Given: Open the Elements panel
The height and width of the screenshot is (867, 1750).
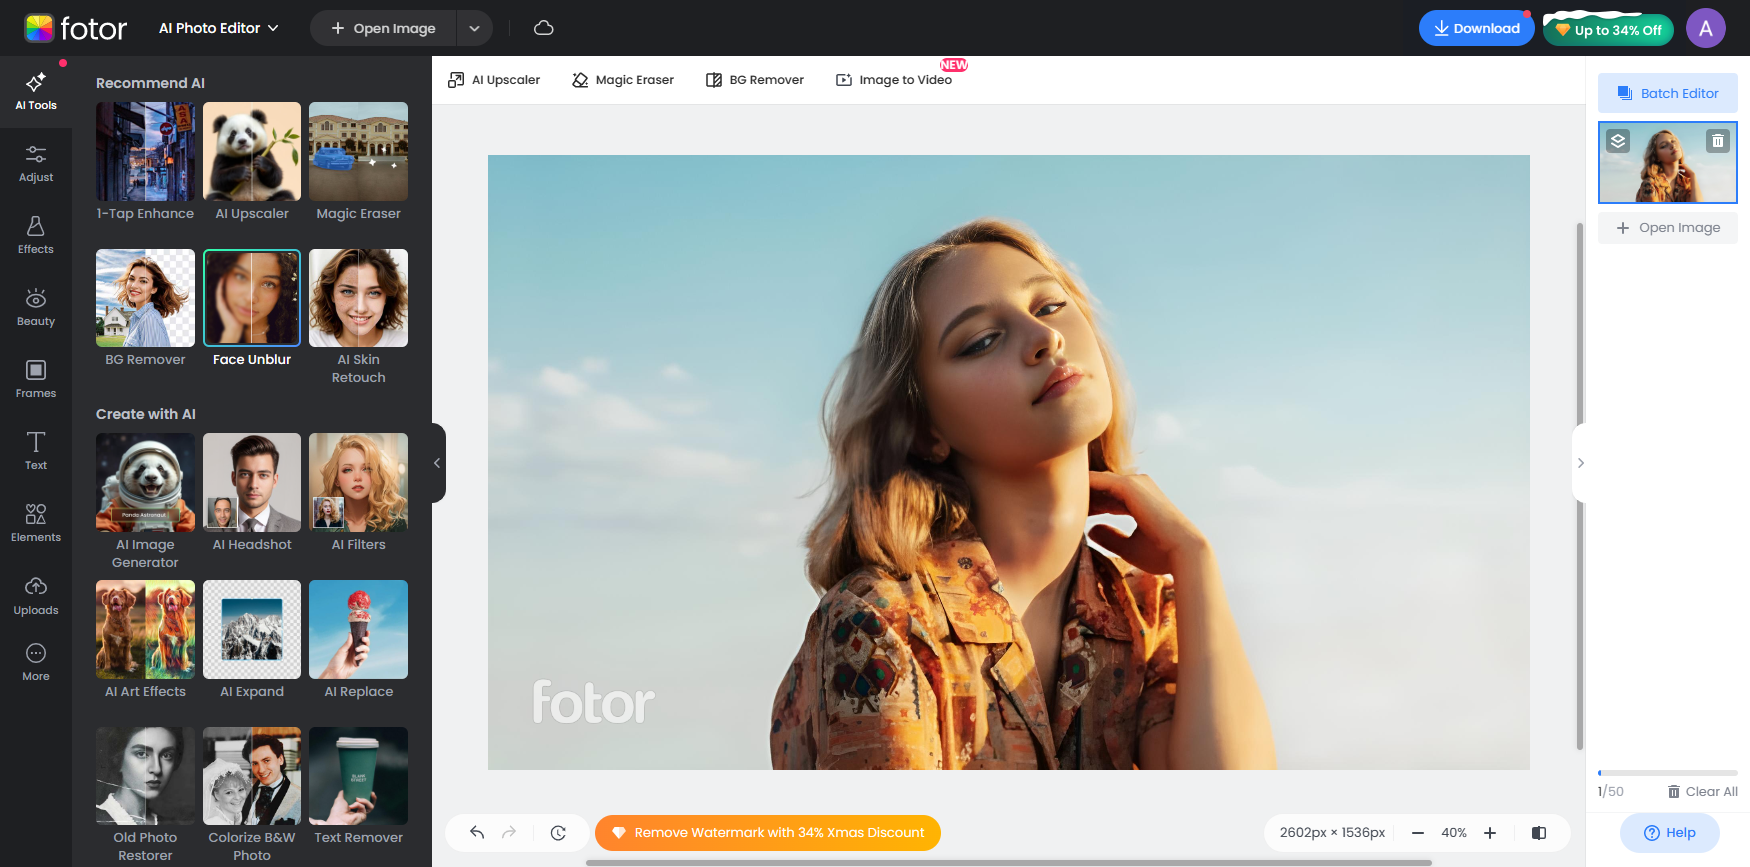Looking at the screenshot, I should pos(36,524).
